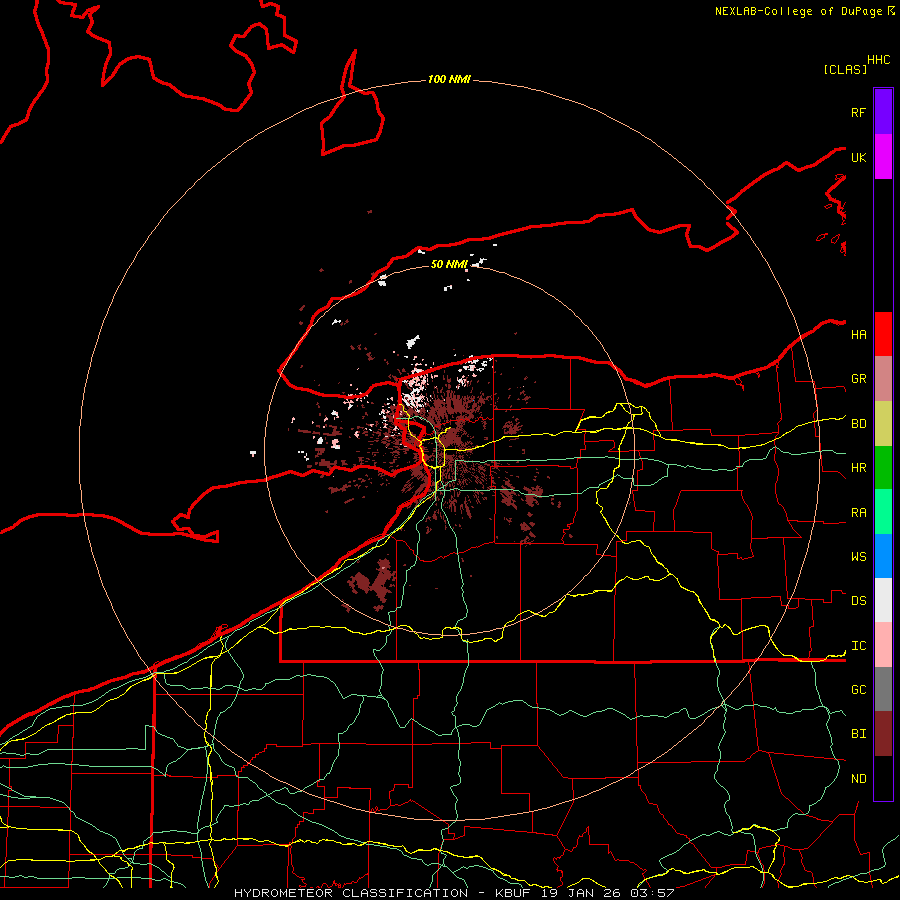The image size is (900, 900).
Task: Pick the RA bright green legend swatch
Action: [883, 512]
